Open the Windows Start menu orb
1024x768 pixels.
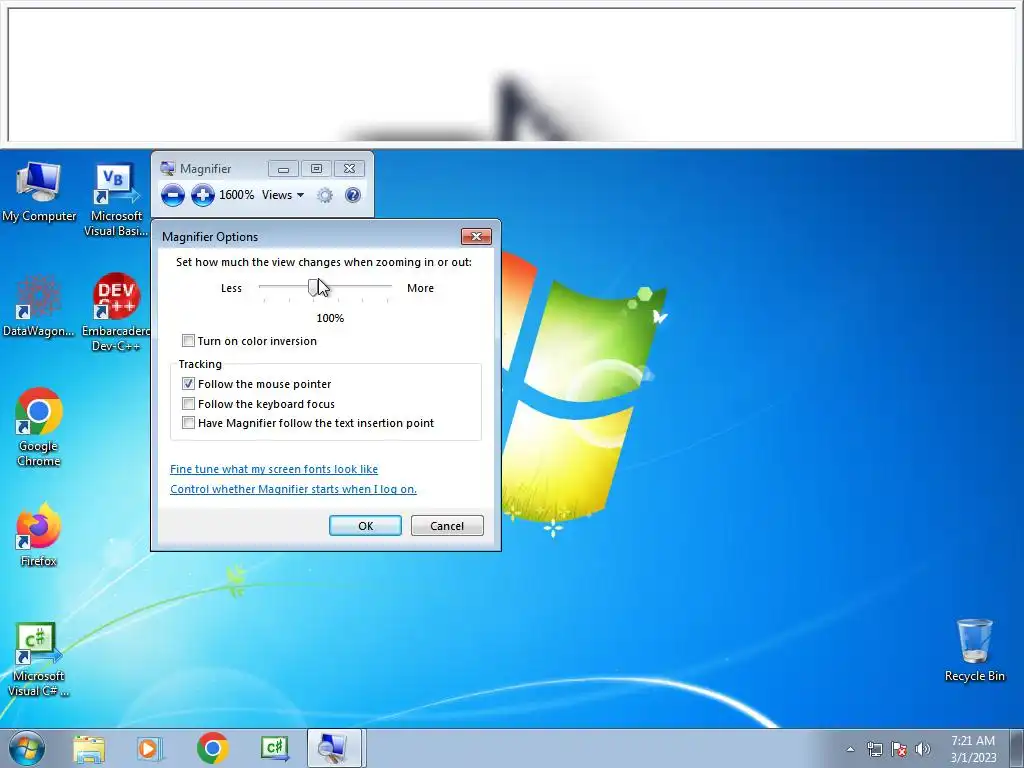(x=27, y=748)
